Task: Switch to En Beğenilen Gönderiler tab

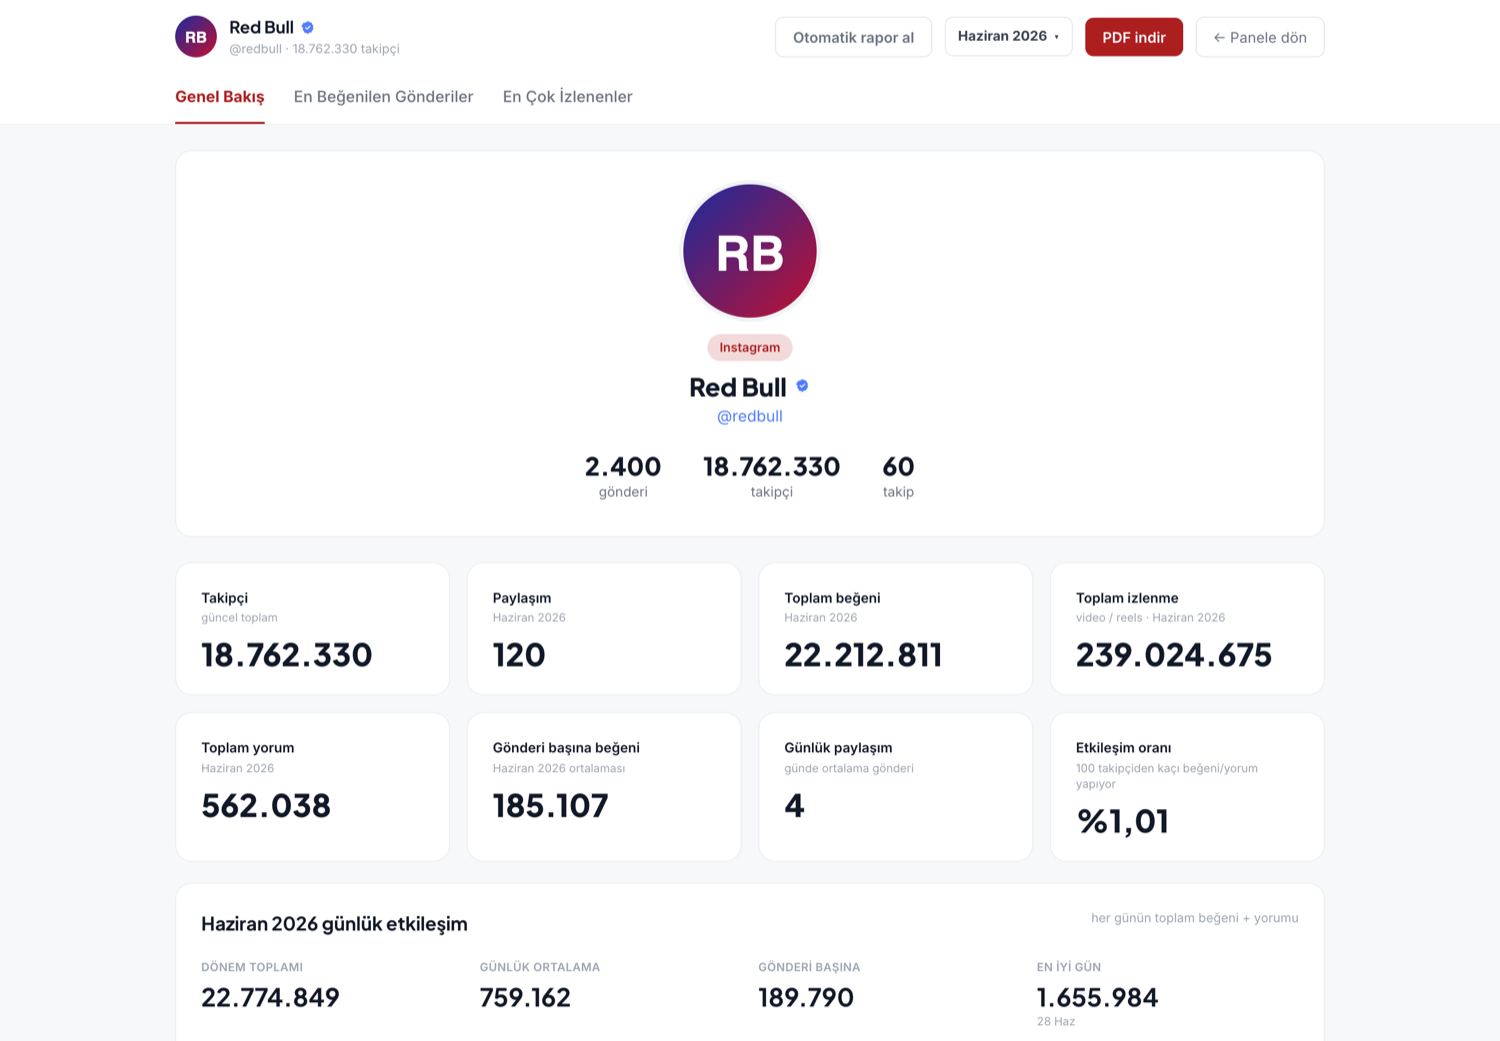Action: point(383,97)
